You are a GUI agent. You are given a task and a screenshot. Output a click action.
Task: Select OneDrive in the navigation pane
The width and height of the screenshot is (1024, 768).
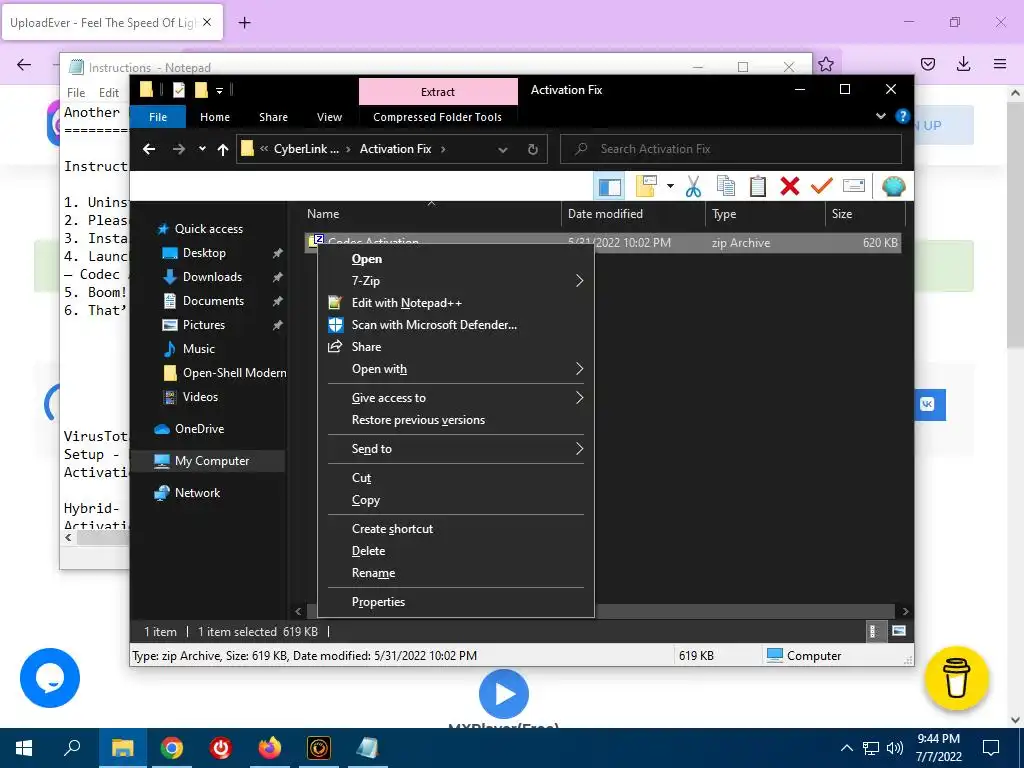tap(199, 429)
